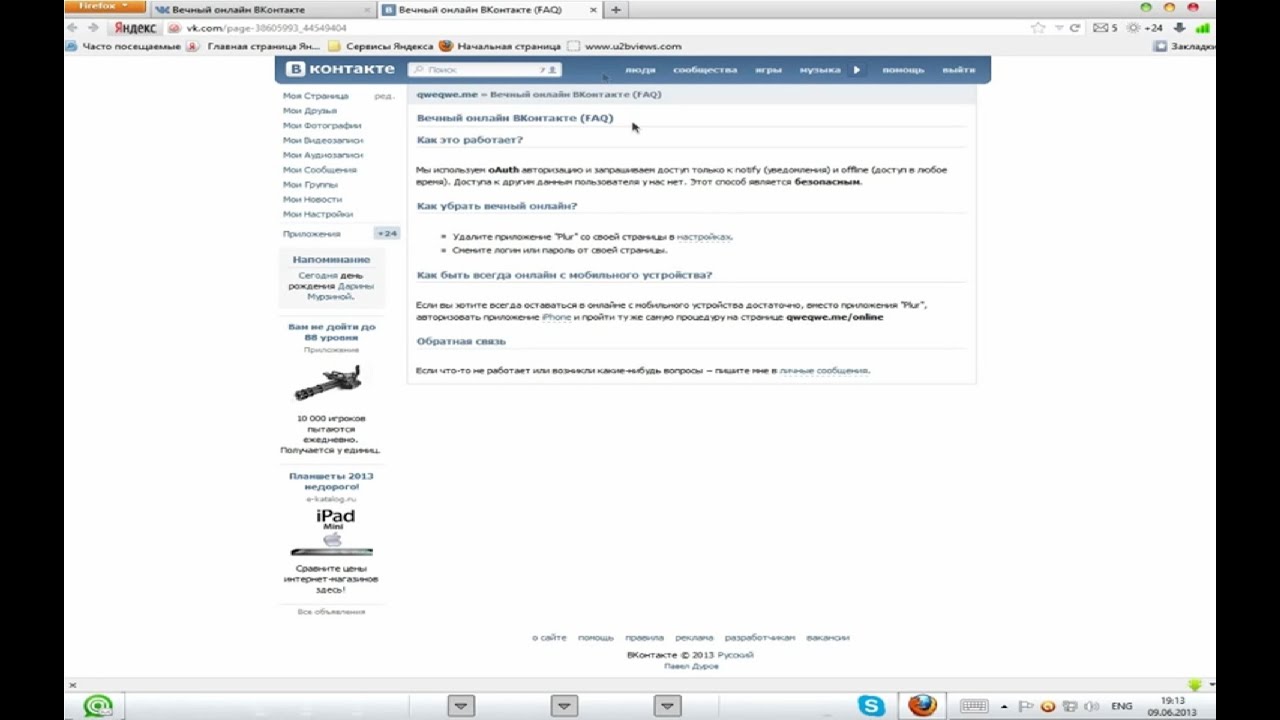
Task: Follow the личные сообщения link
Action: [824, 370]
